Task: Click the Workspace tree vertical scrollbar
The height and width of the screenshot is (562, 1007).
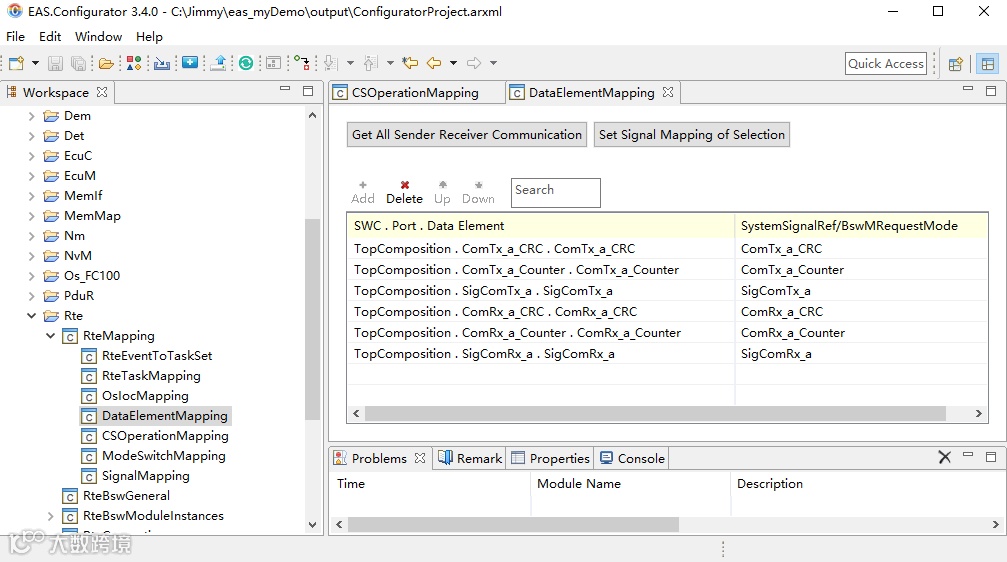Action: tap(312, 319)
